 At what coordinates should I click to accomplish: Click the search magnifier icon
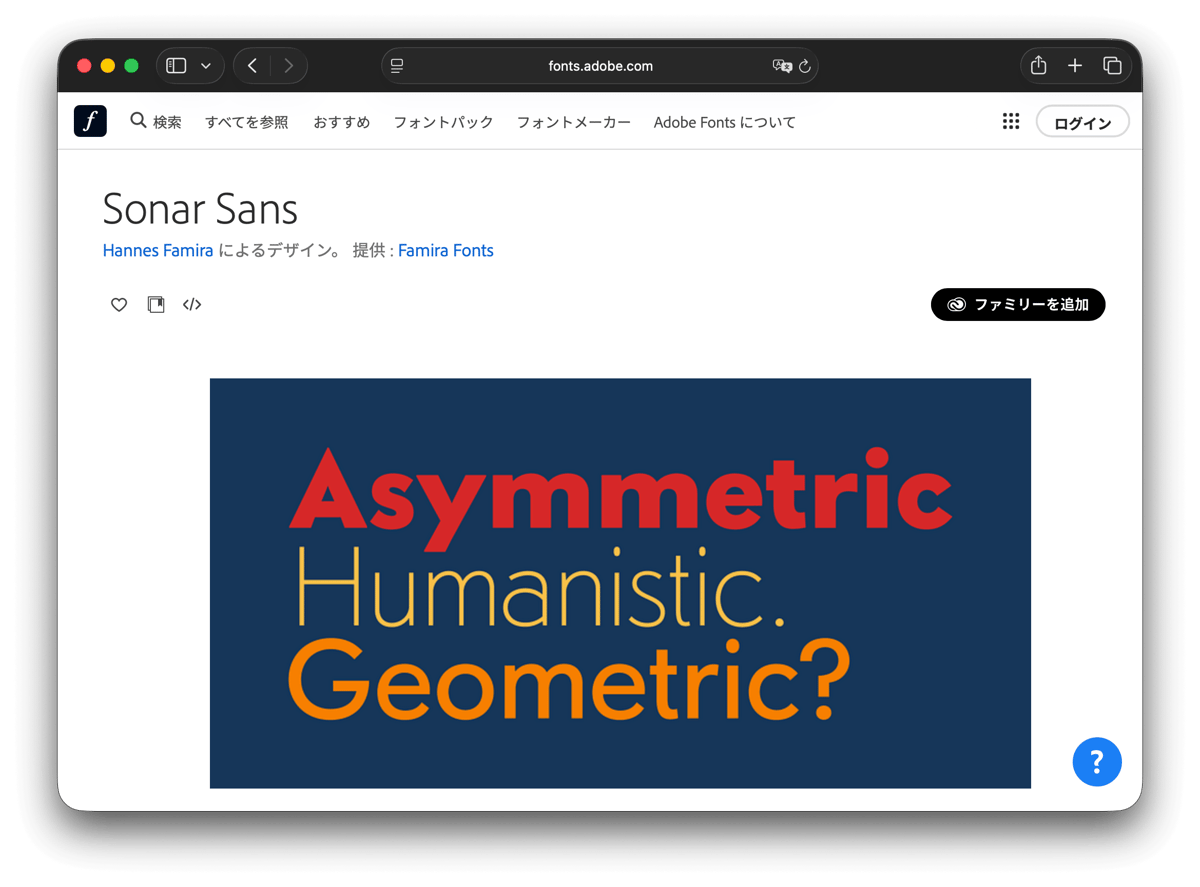[x=138, y=121]
